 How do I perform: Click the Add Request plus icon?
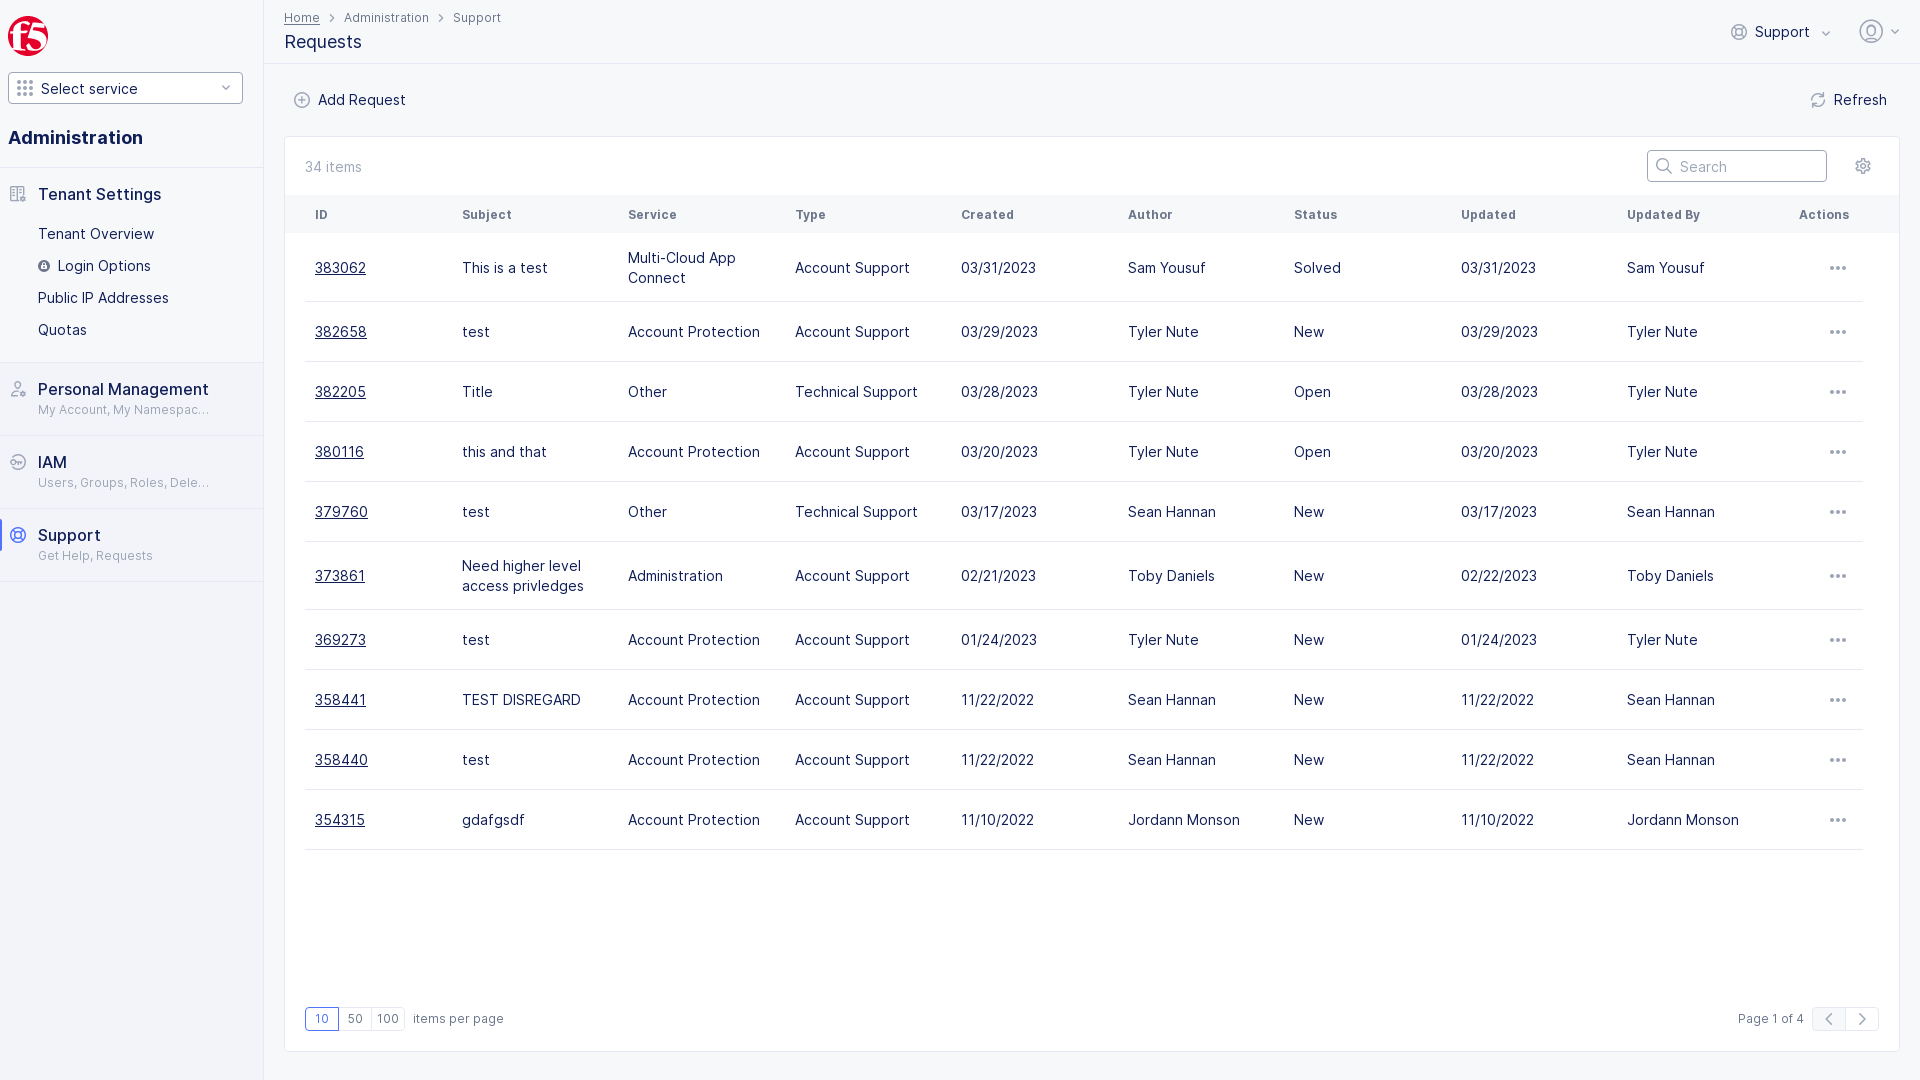302,100
